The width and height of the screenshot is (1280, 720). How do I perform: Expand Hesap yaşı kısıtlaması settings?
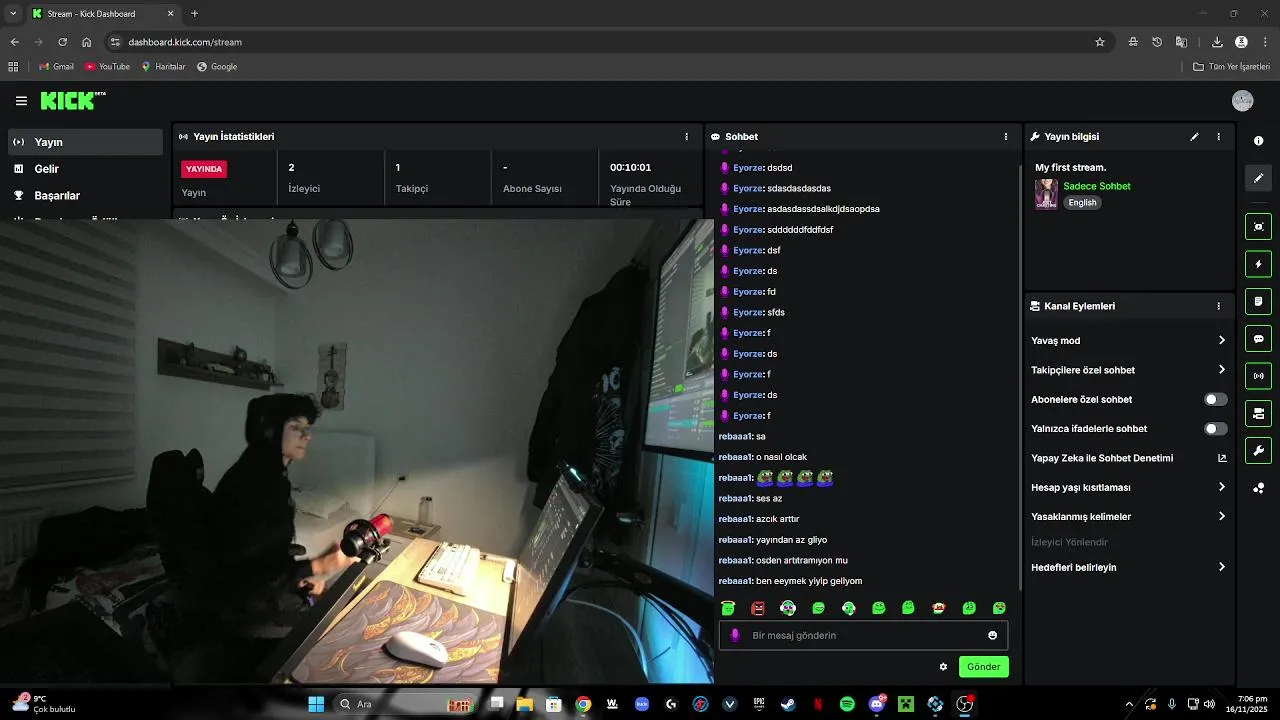pyautogui.click(x=1129, y=487)
